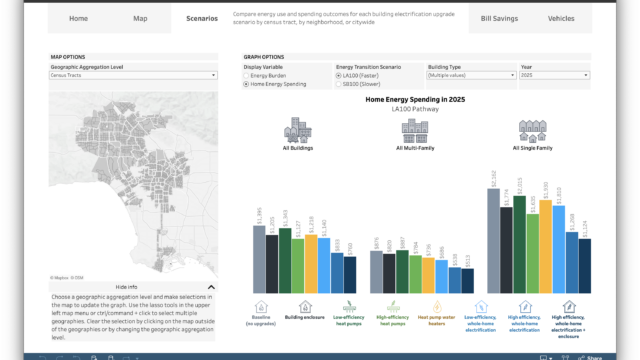Image resolution: width=640 pixels, height=360 pixels.
Task: Select the $1,635 light green Single Family bar
Action: click(x=533, y=253)
